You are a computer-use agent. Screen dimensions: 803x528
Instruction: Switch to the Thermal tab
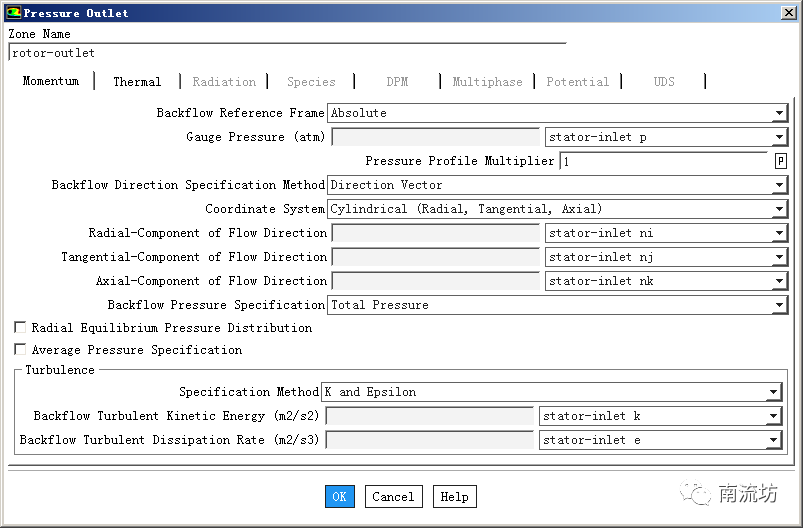pyautogui.click(x=137, y=82)
